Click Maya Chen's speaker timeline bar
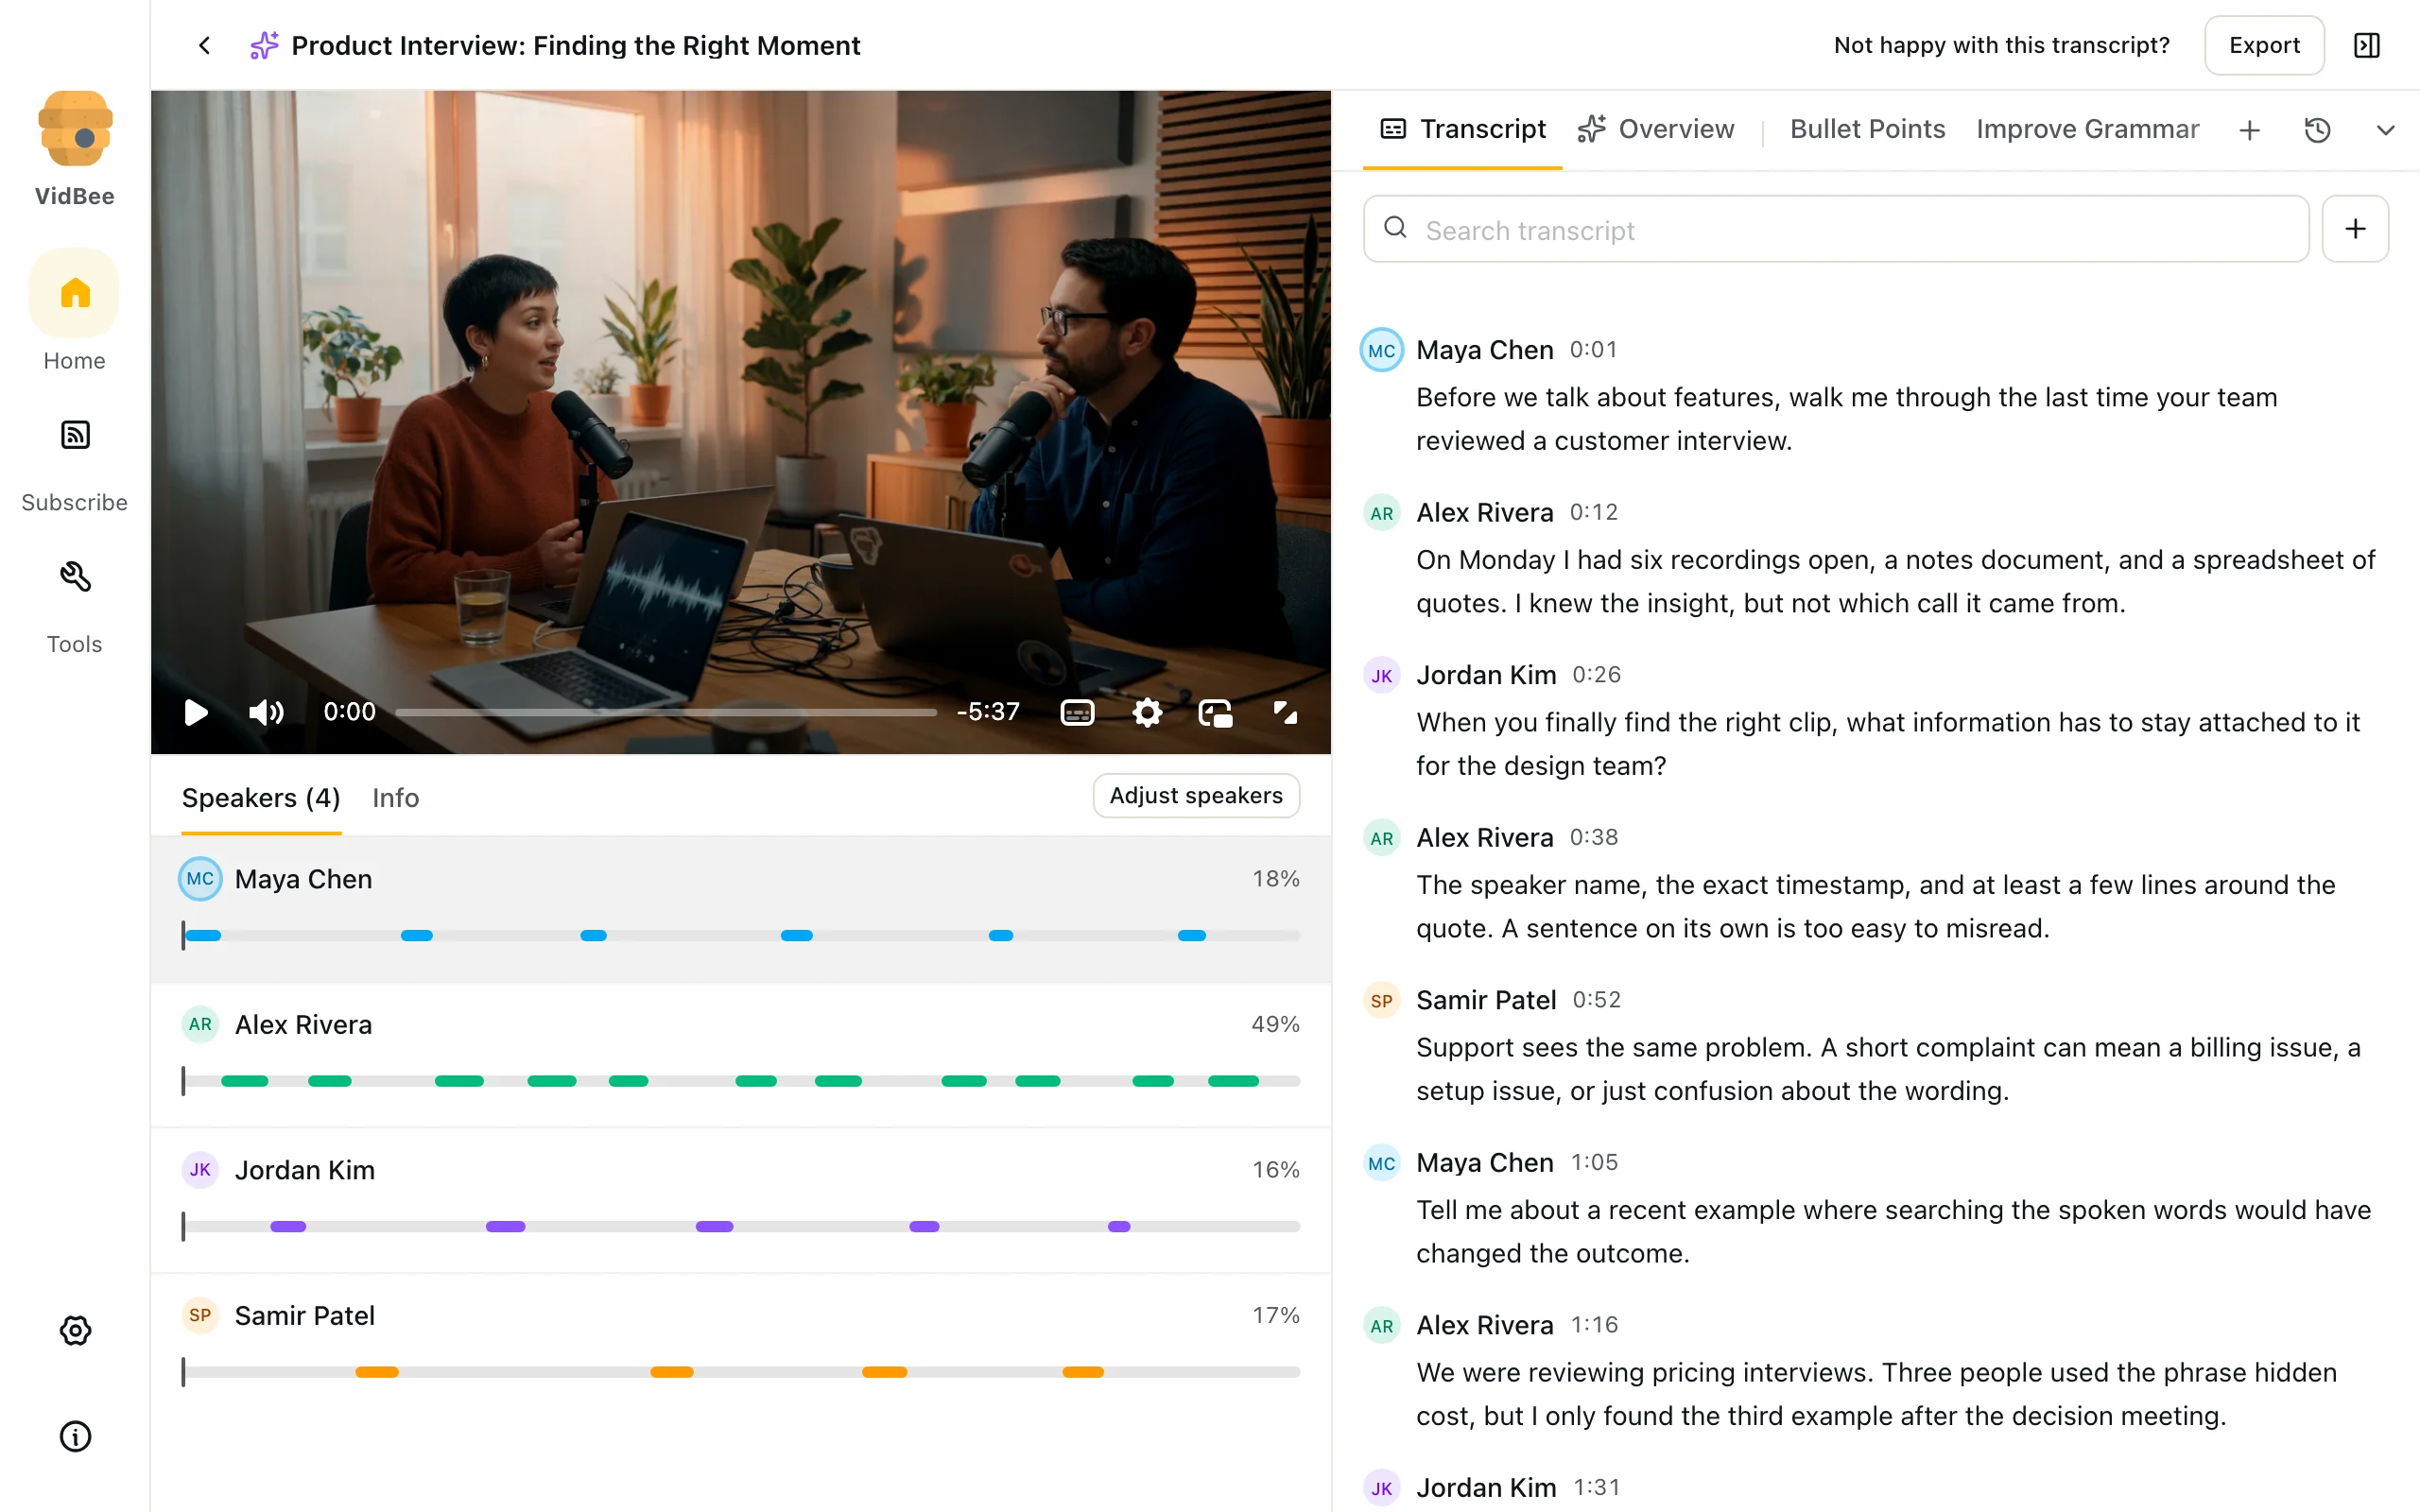 coord(741,935)
